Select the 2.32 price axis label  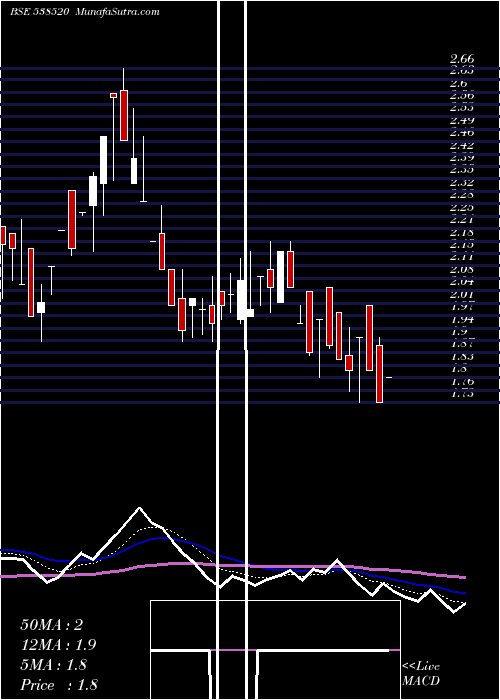pyautogui.click(x=462, y=183)
